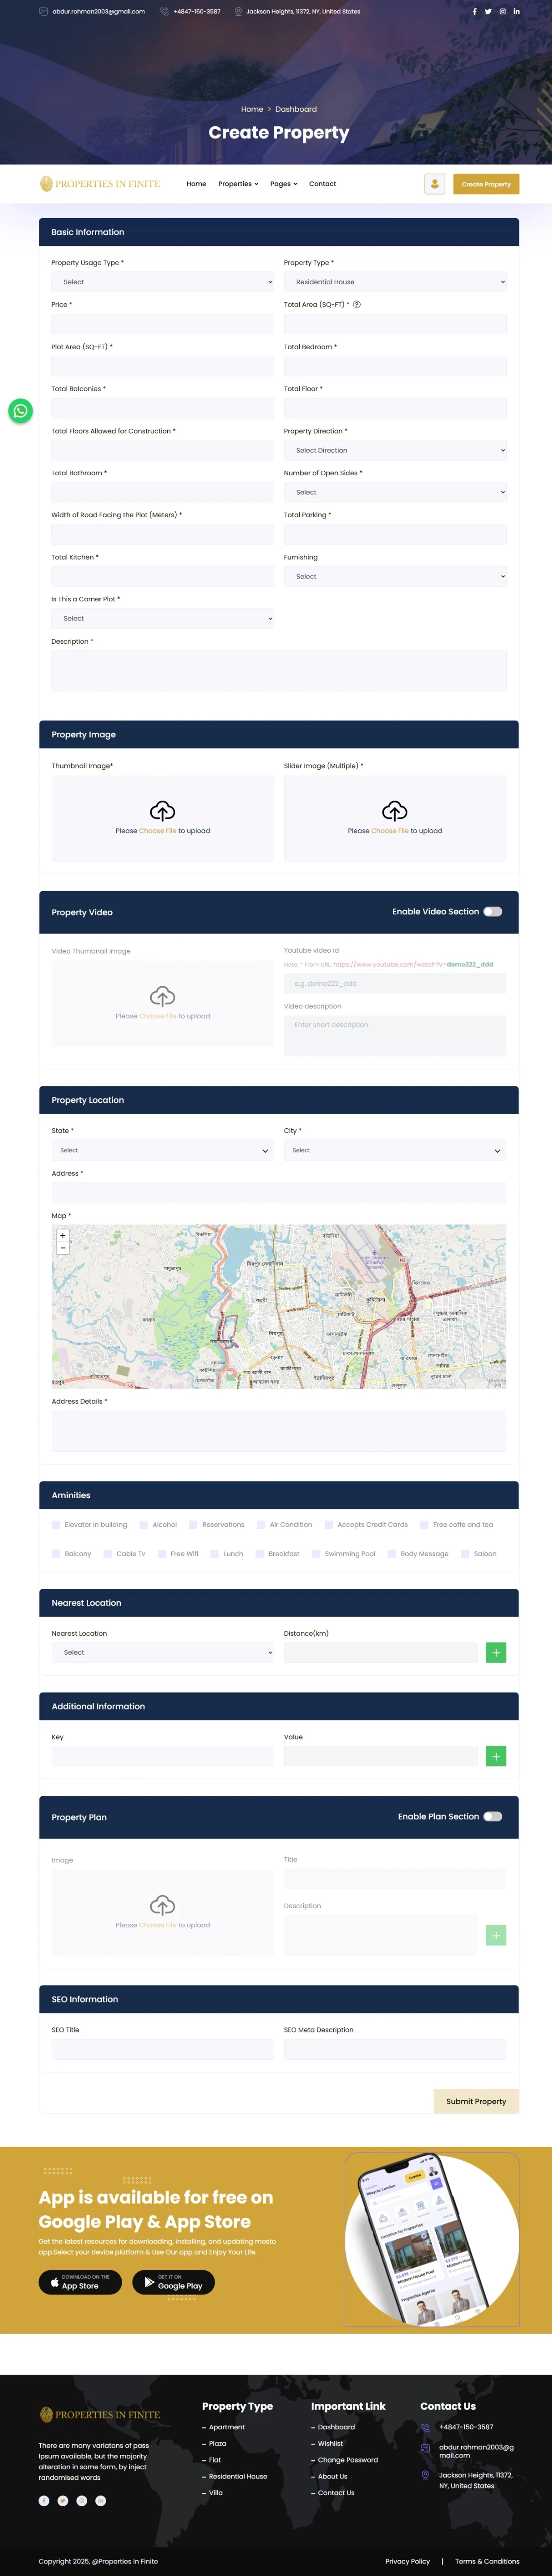Image resolution: width=552 pixels, height=2576 pixels.
Task: Click the info icon beside Total Area
Action: click(x=357, y=305)
